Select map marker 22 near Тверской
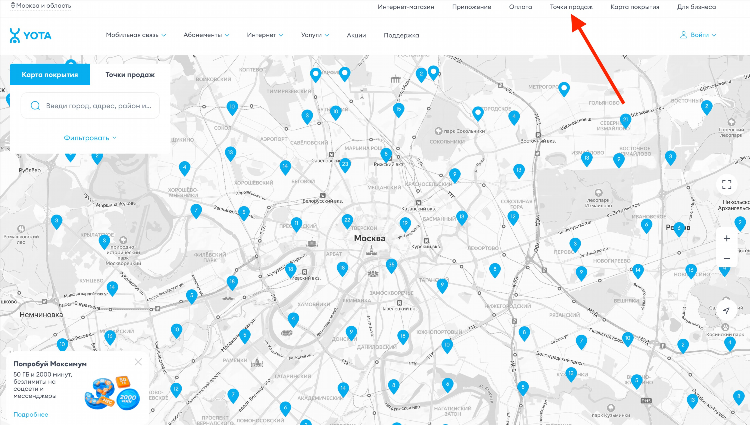 (347, 221)
